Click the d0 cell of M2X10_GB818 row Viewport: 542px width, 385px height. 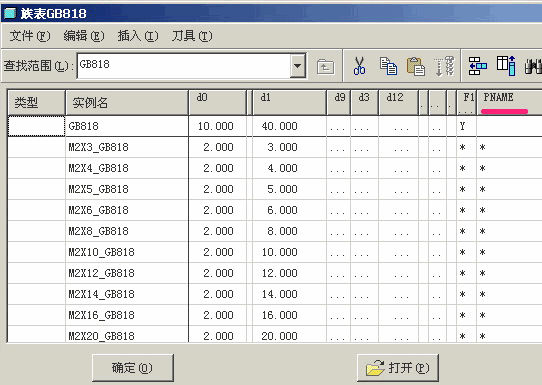[218, 252]
